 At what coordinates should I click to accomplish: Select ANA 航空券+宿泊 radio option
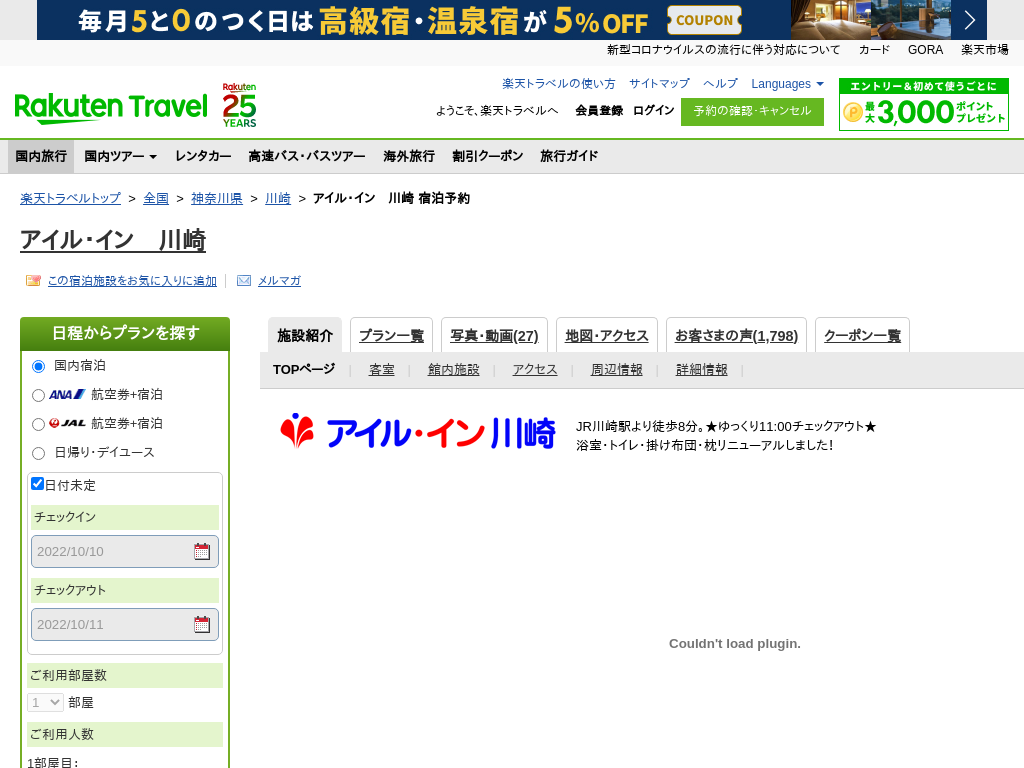[39, 395]
